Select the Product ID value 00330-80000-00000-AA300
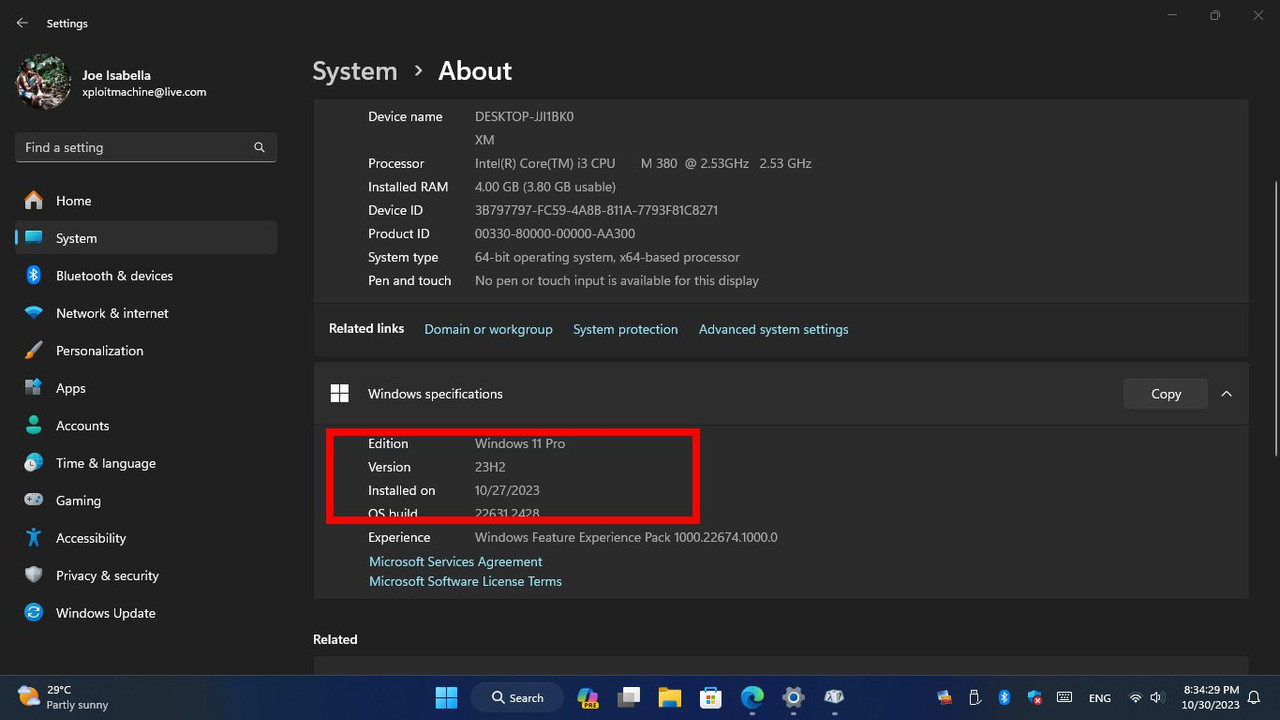This screenshot has width=1280, height=720. coord(555,234)
